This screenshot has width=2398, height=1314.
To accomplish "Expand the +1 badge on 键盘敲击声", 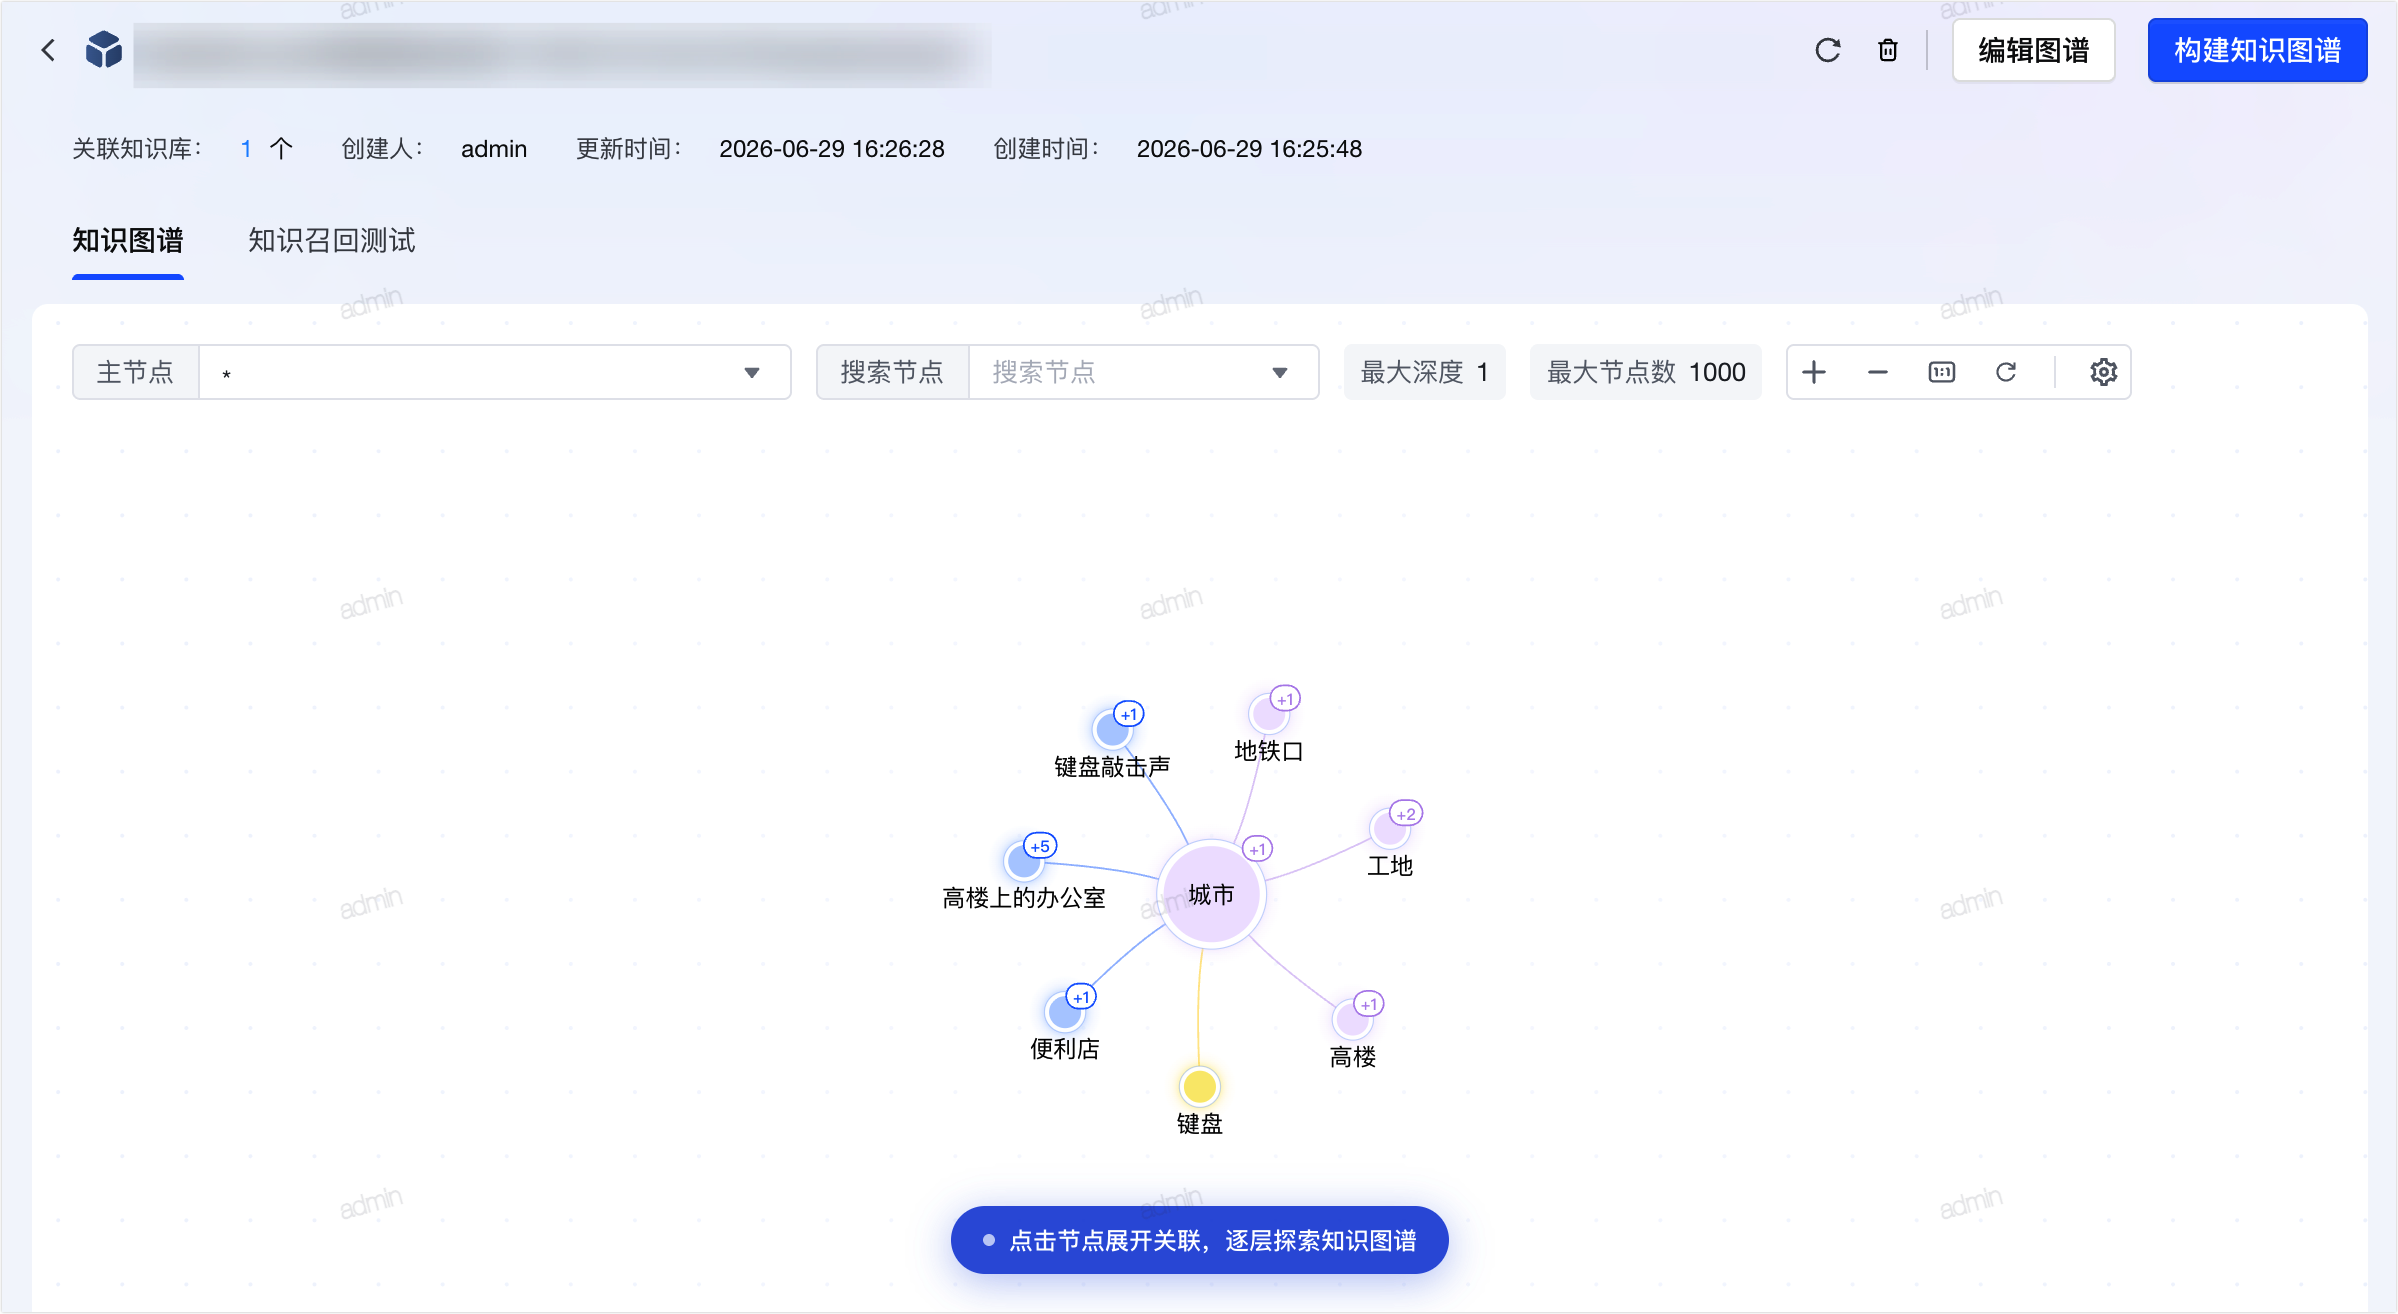I will pyautogui.click(x=1129, y=714).
